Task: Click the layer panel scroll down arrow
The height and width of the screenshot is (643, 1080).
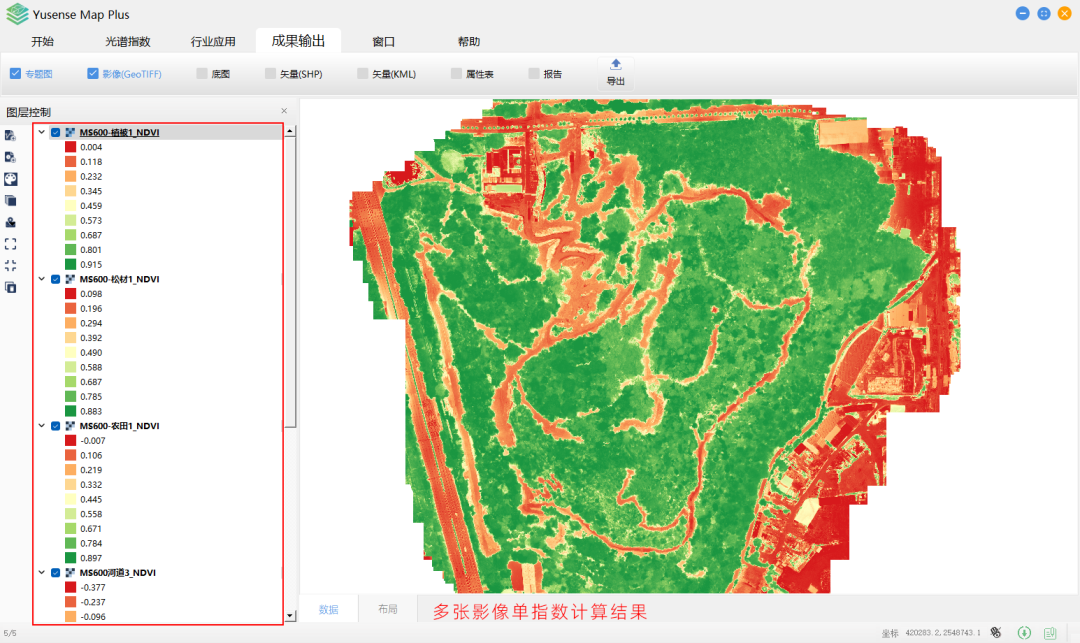Action: click(x=290, y=617)
